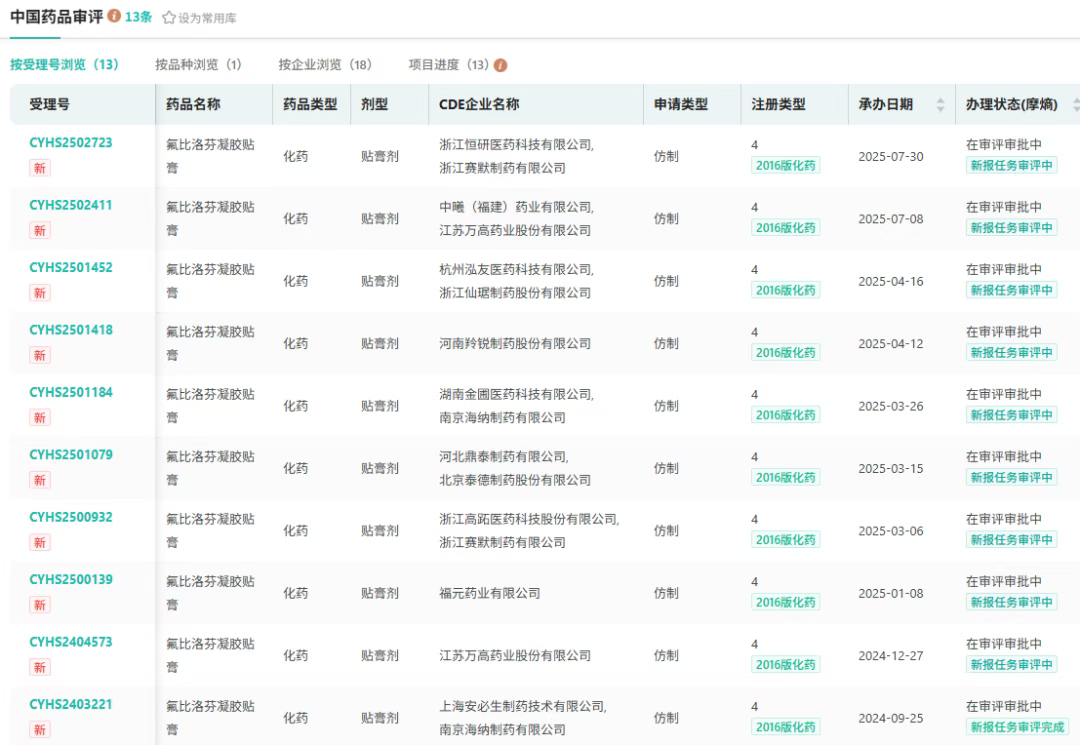The image size is (1080, 745).
Task: Open acceptance number CYHS2502723 link
Action: pos(71,143)
